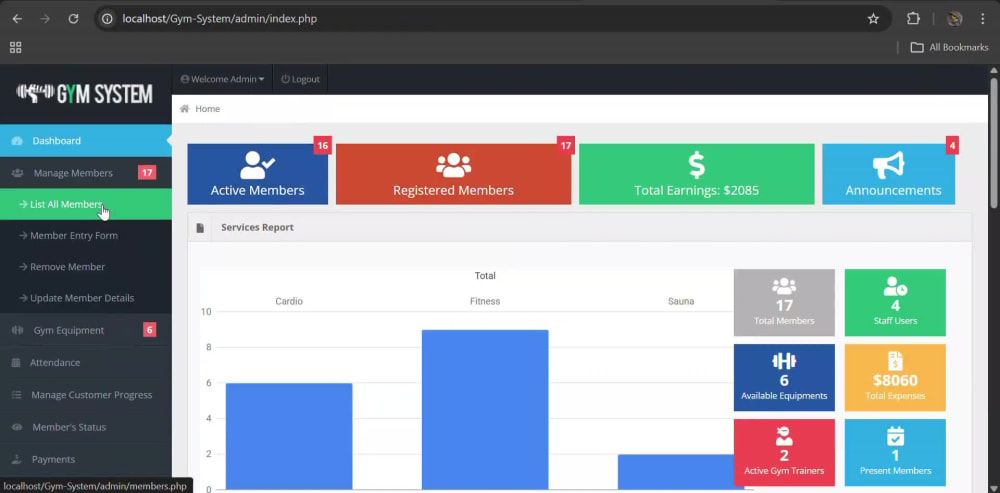Click the site info icon in address bar
The width and height of the screenshot is (1000, 493).
pyautogui.click(x=108, y=18)
